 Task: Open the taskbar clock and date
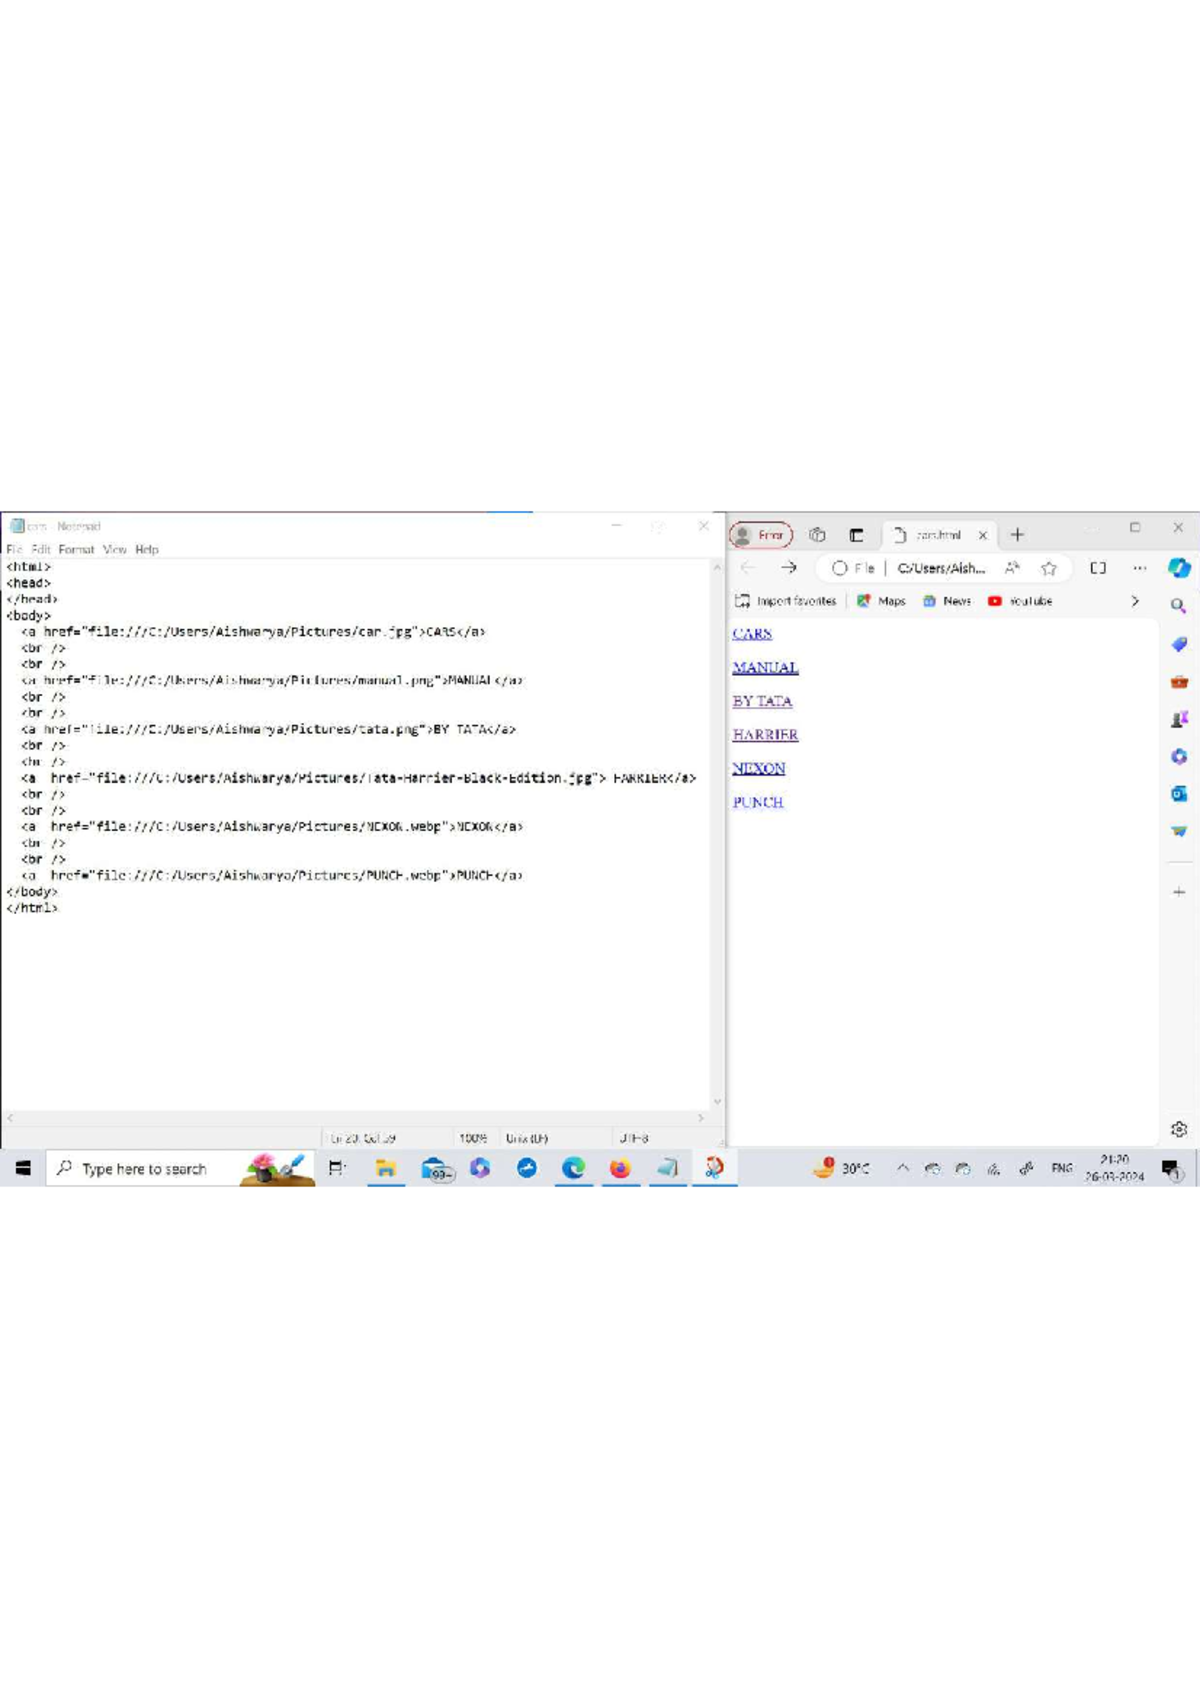pyautogui.click(x=1114, y=1168)
